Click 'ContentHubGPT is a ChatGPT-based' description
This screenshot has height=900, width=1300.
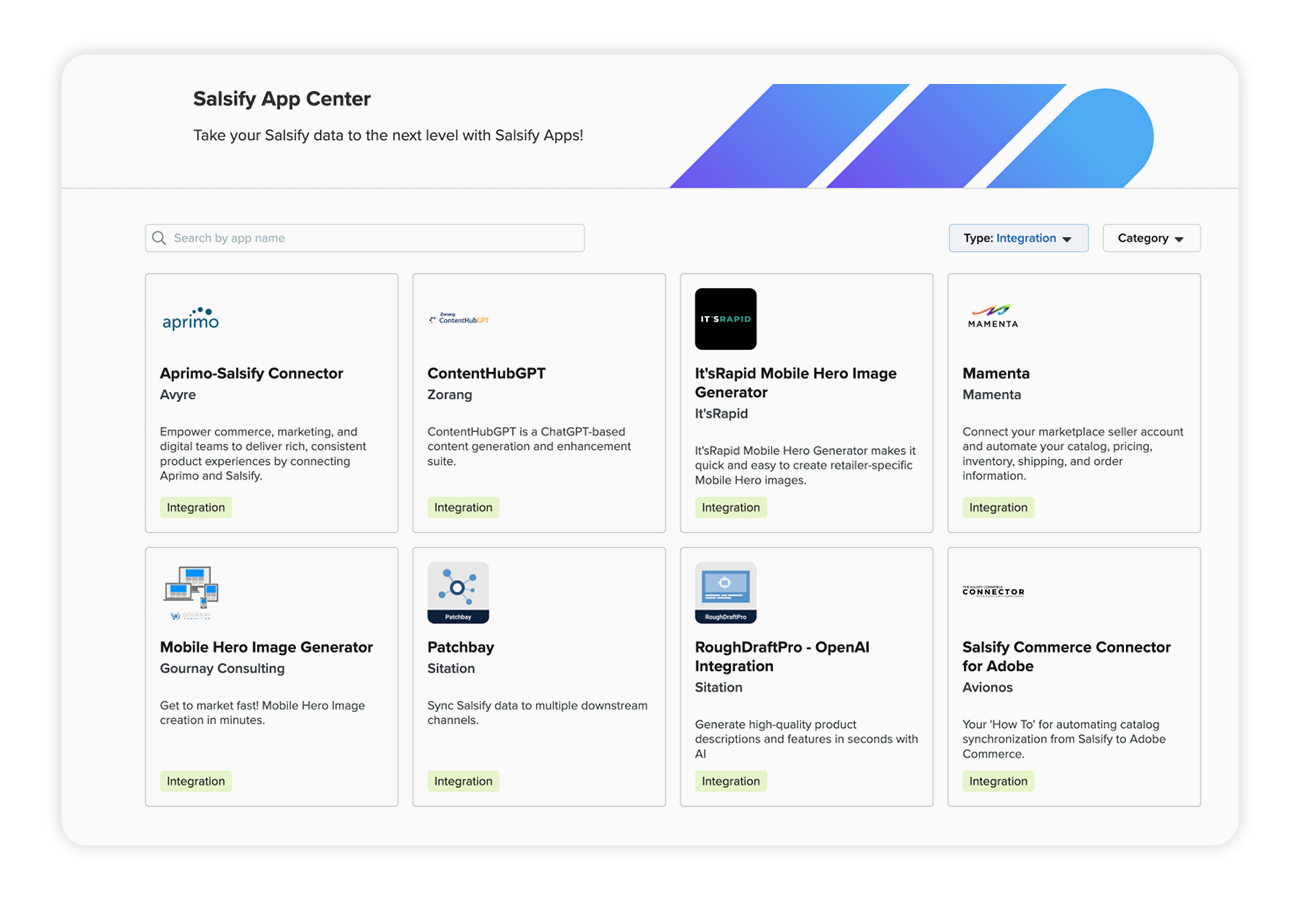tap(529, 447)
